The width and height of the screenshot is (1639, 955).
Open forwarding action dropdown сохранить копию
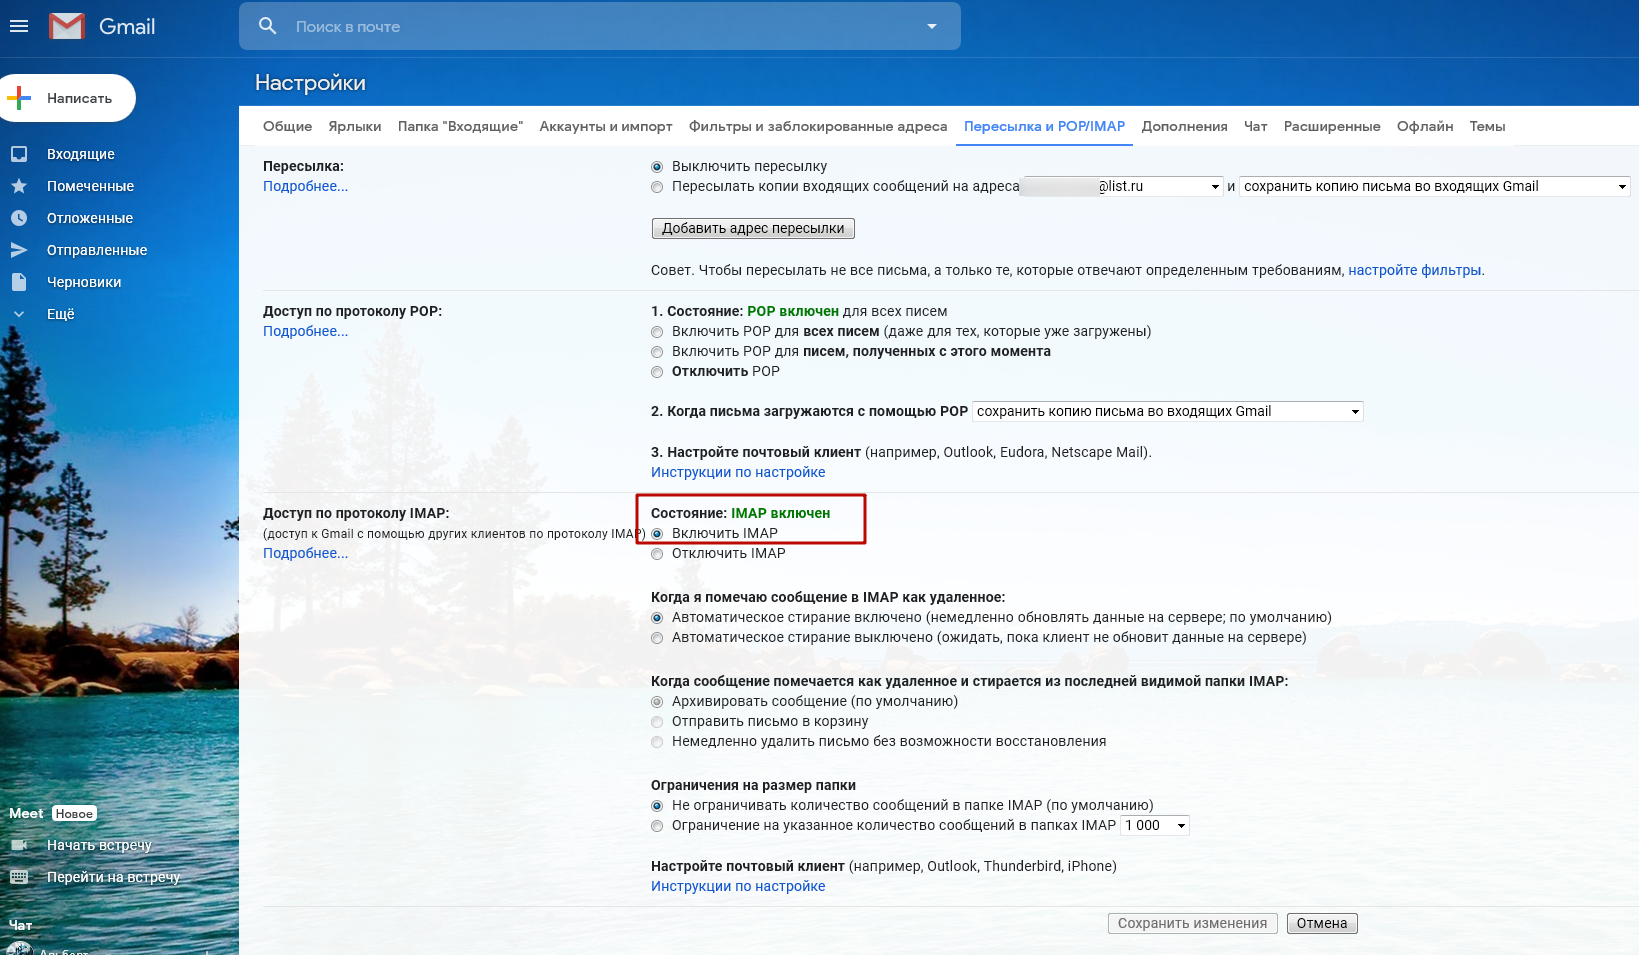pos(1435,186)
